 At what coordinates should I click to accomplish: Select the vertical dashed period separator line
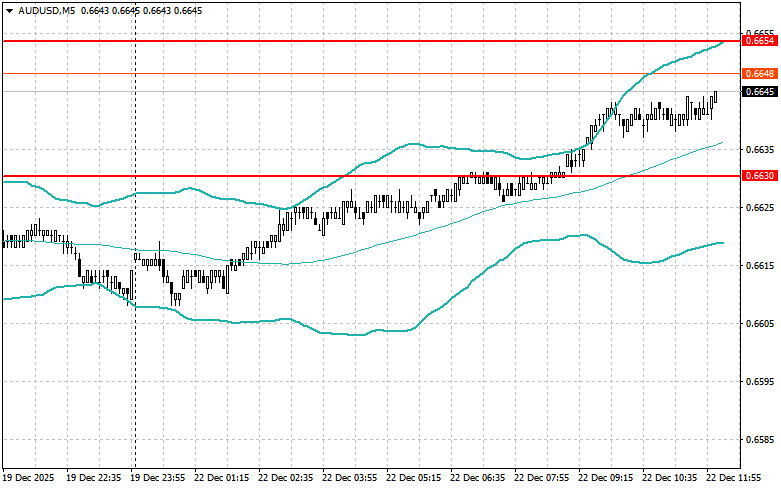[135, 234]
